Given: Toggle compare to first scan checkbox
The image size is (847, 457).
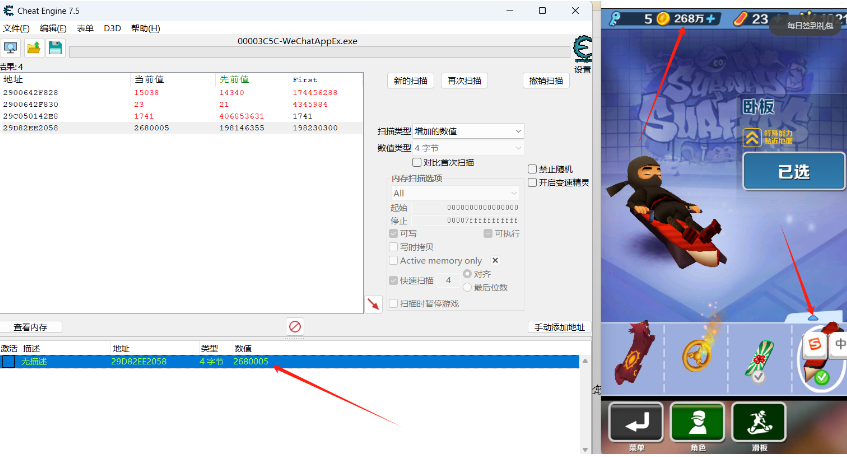Looking at the screenshot, I should 416,162.
